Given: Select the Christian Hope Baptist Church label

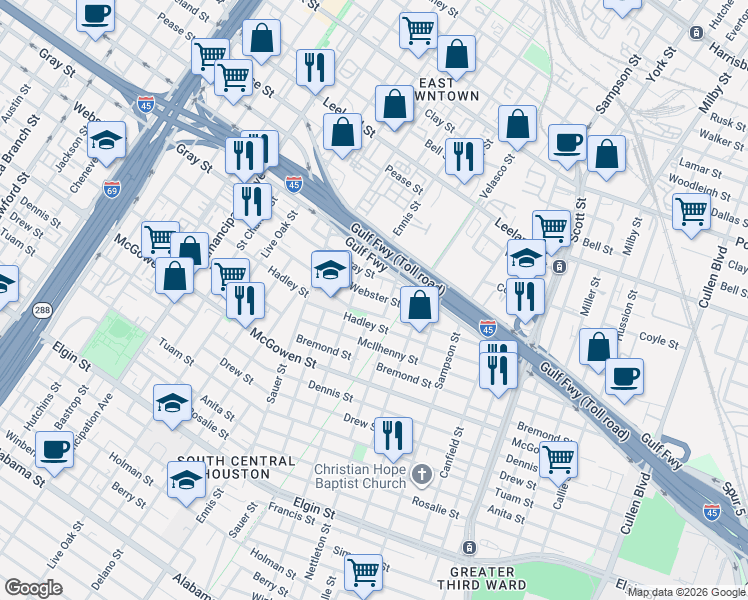Looking at the screenshot, I should pos(360,476).
